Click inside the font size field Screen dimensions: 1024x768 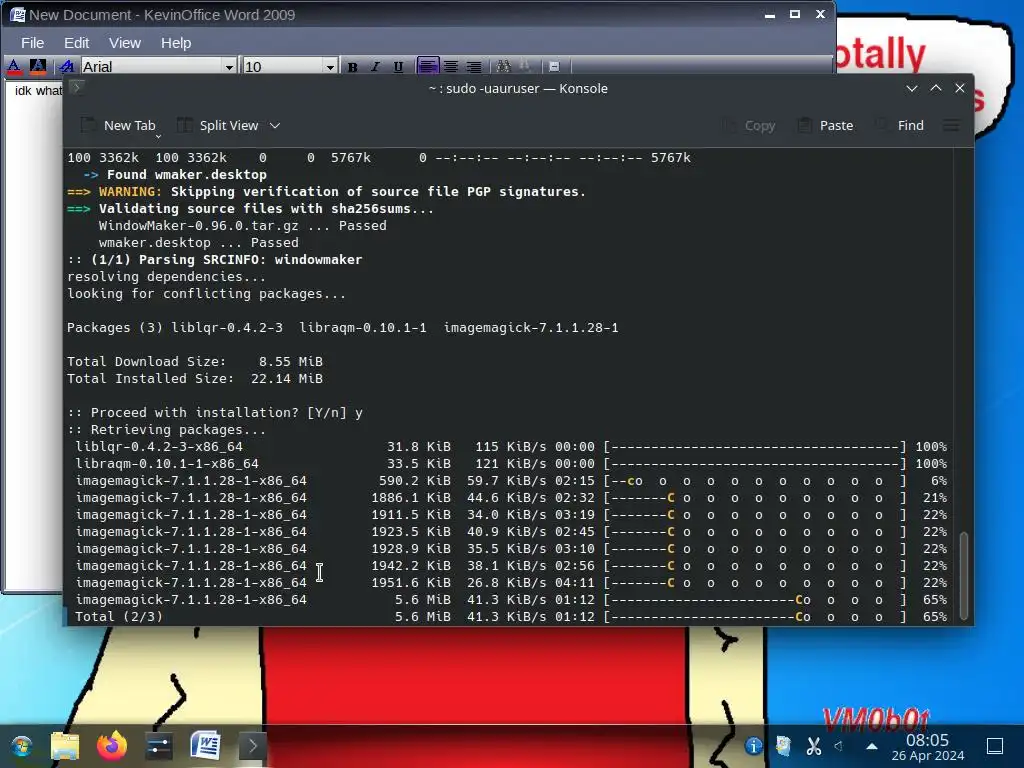tap(283, 67)
